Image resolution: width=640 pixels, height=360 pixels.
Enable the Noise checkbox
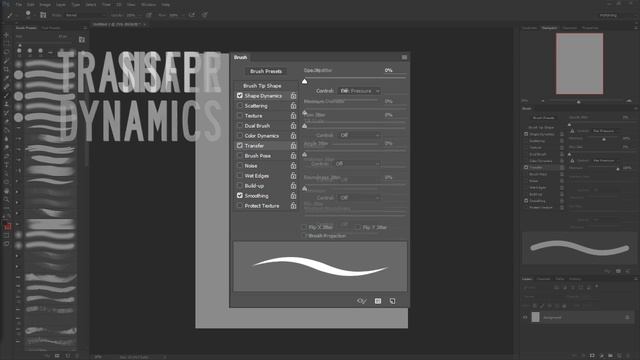(x=240, y=166)
